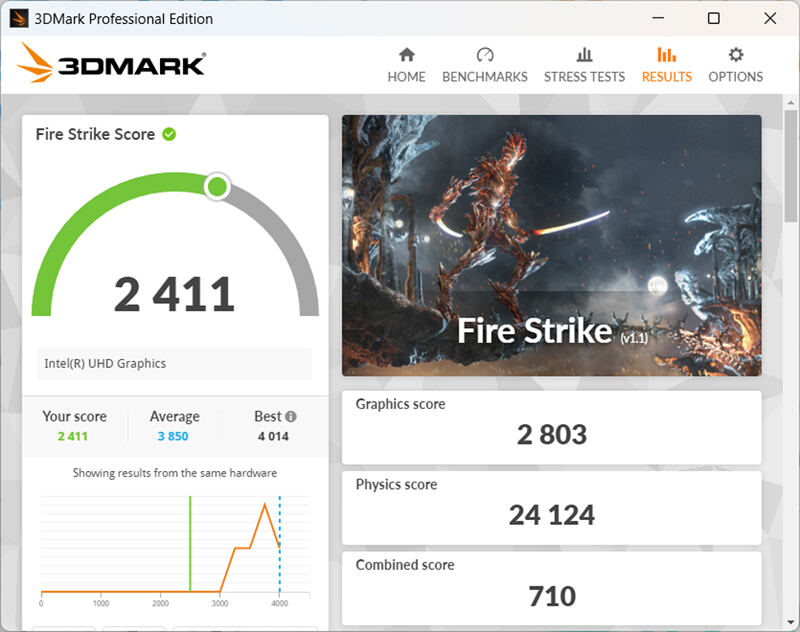
Task: Open the Stress Tests bar-chart icon
Action: [584, 55]
